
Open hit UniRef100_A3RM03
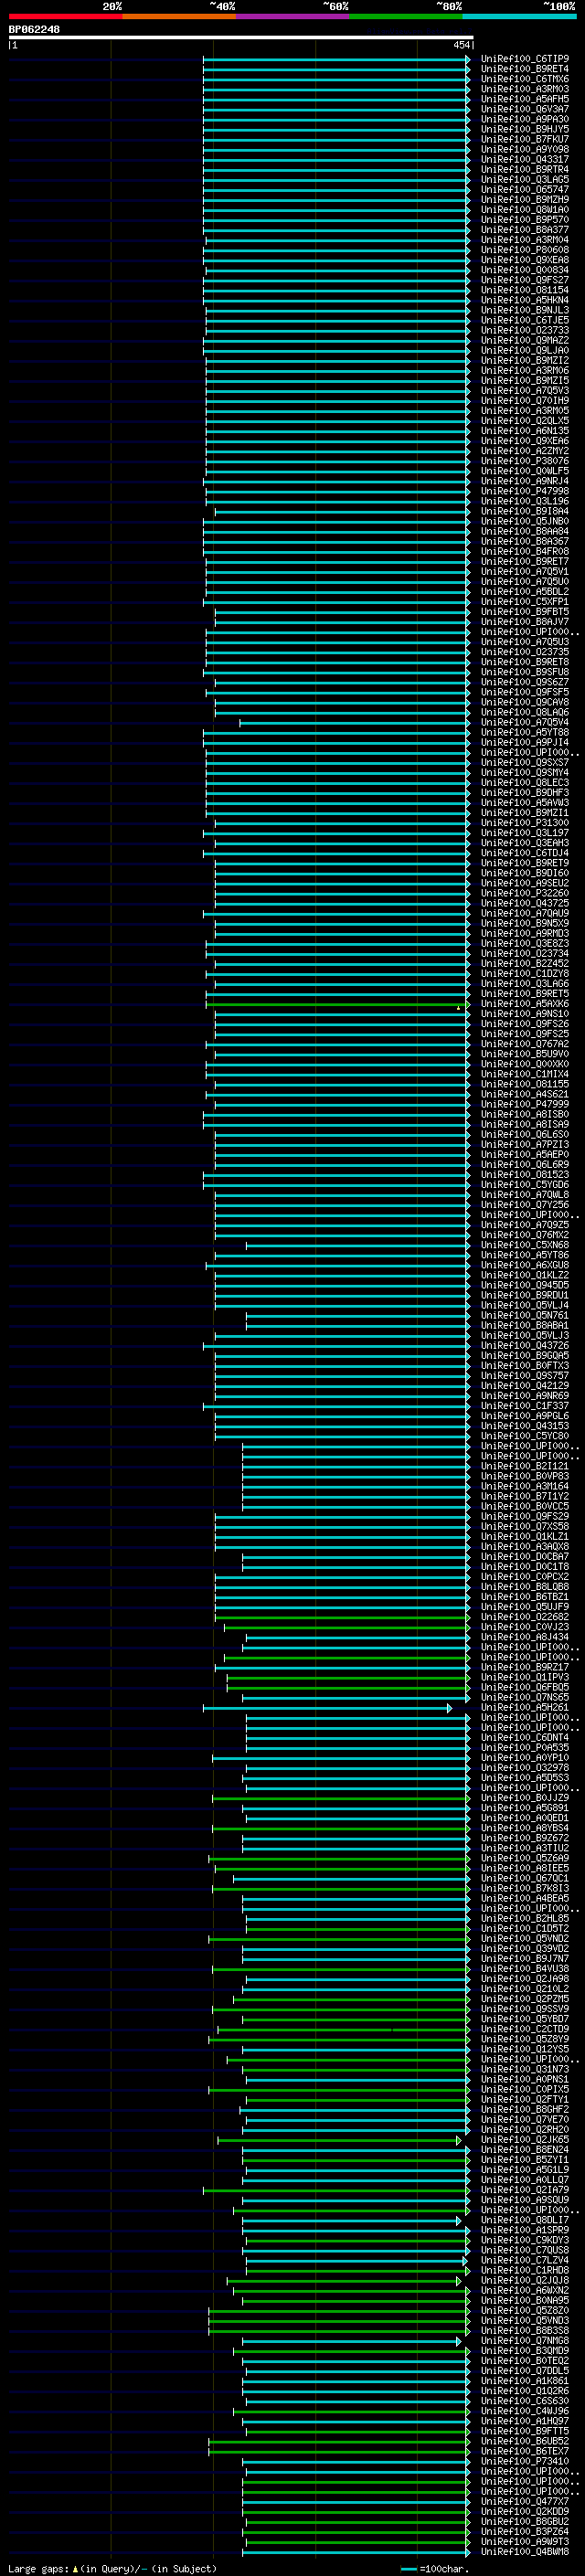525,89
